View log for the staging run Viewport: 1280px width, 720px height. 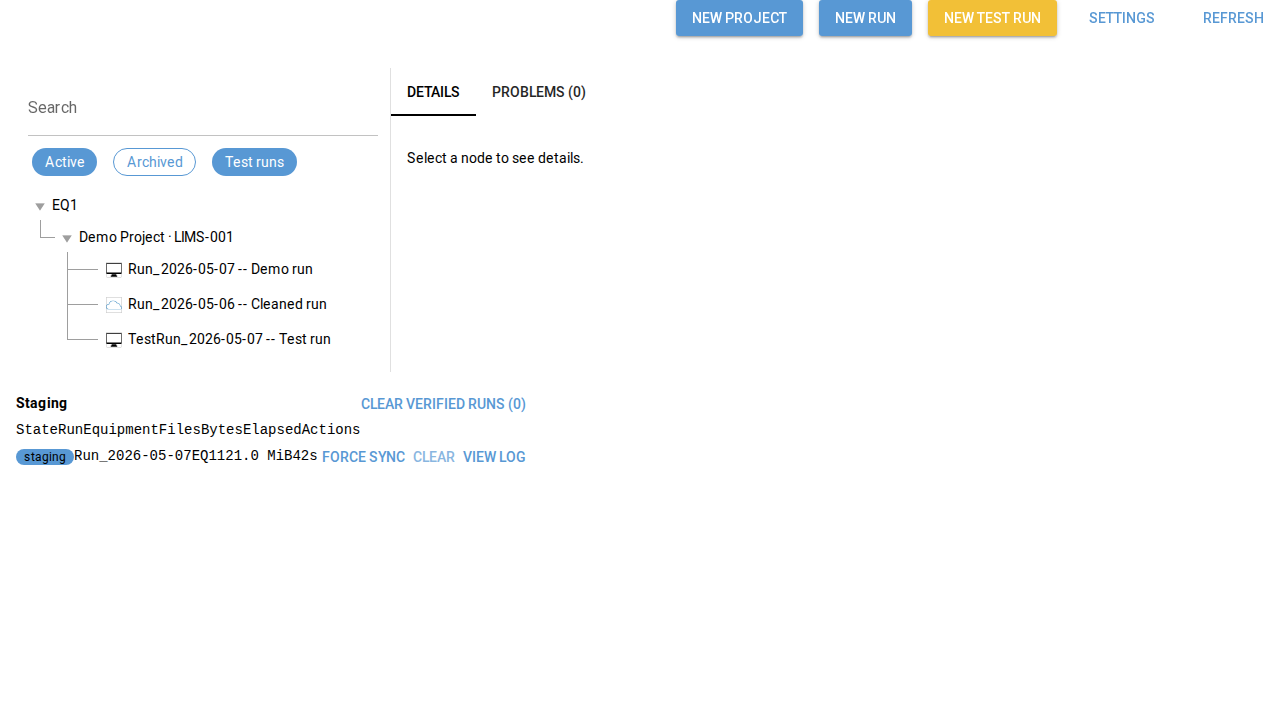494,457
